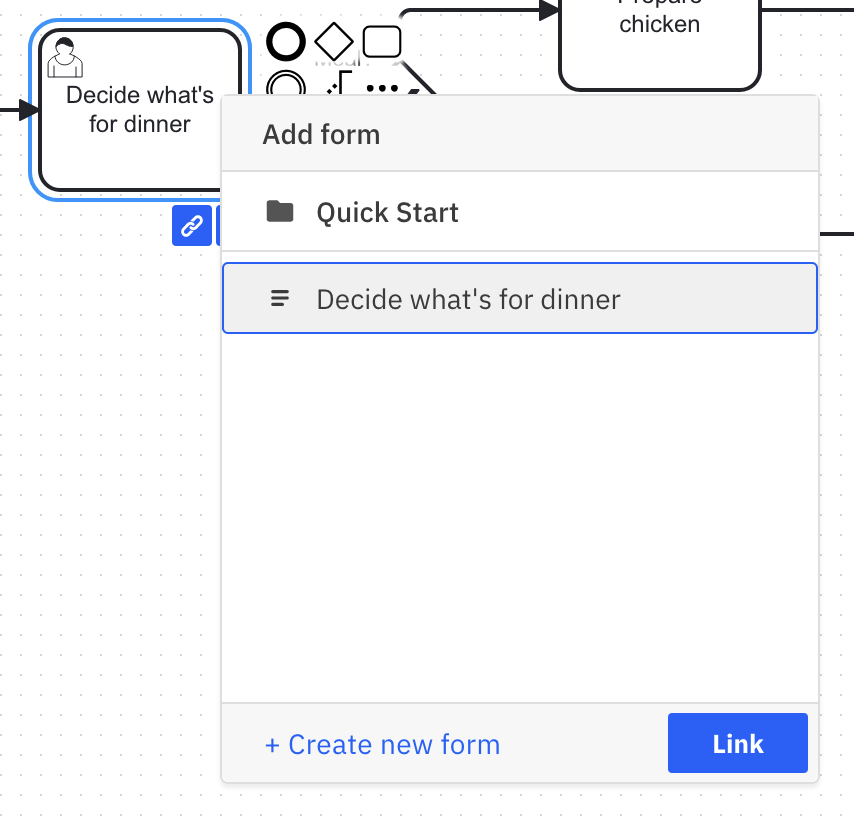Click the Add form dialog header
Image resolution: width=854 pixels, height=824 pixels.
[321, 134]
